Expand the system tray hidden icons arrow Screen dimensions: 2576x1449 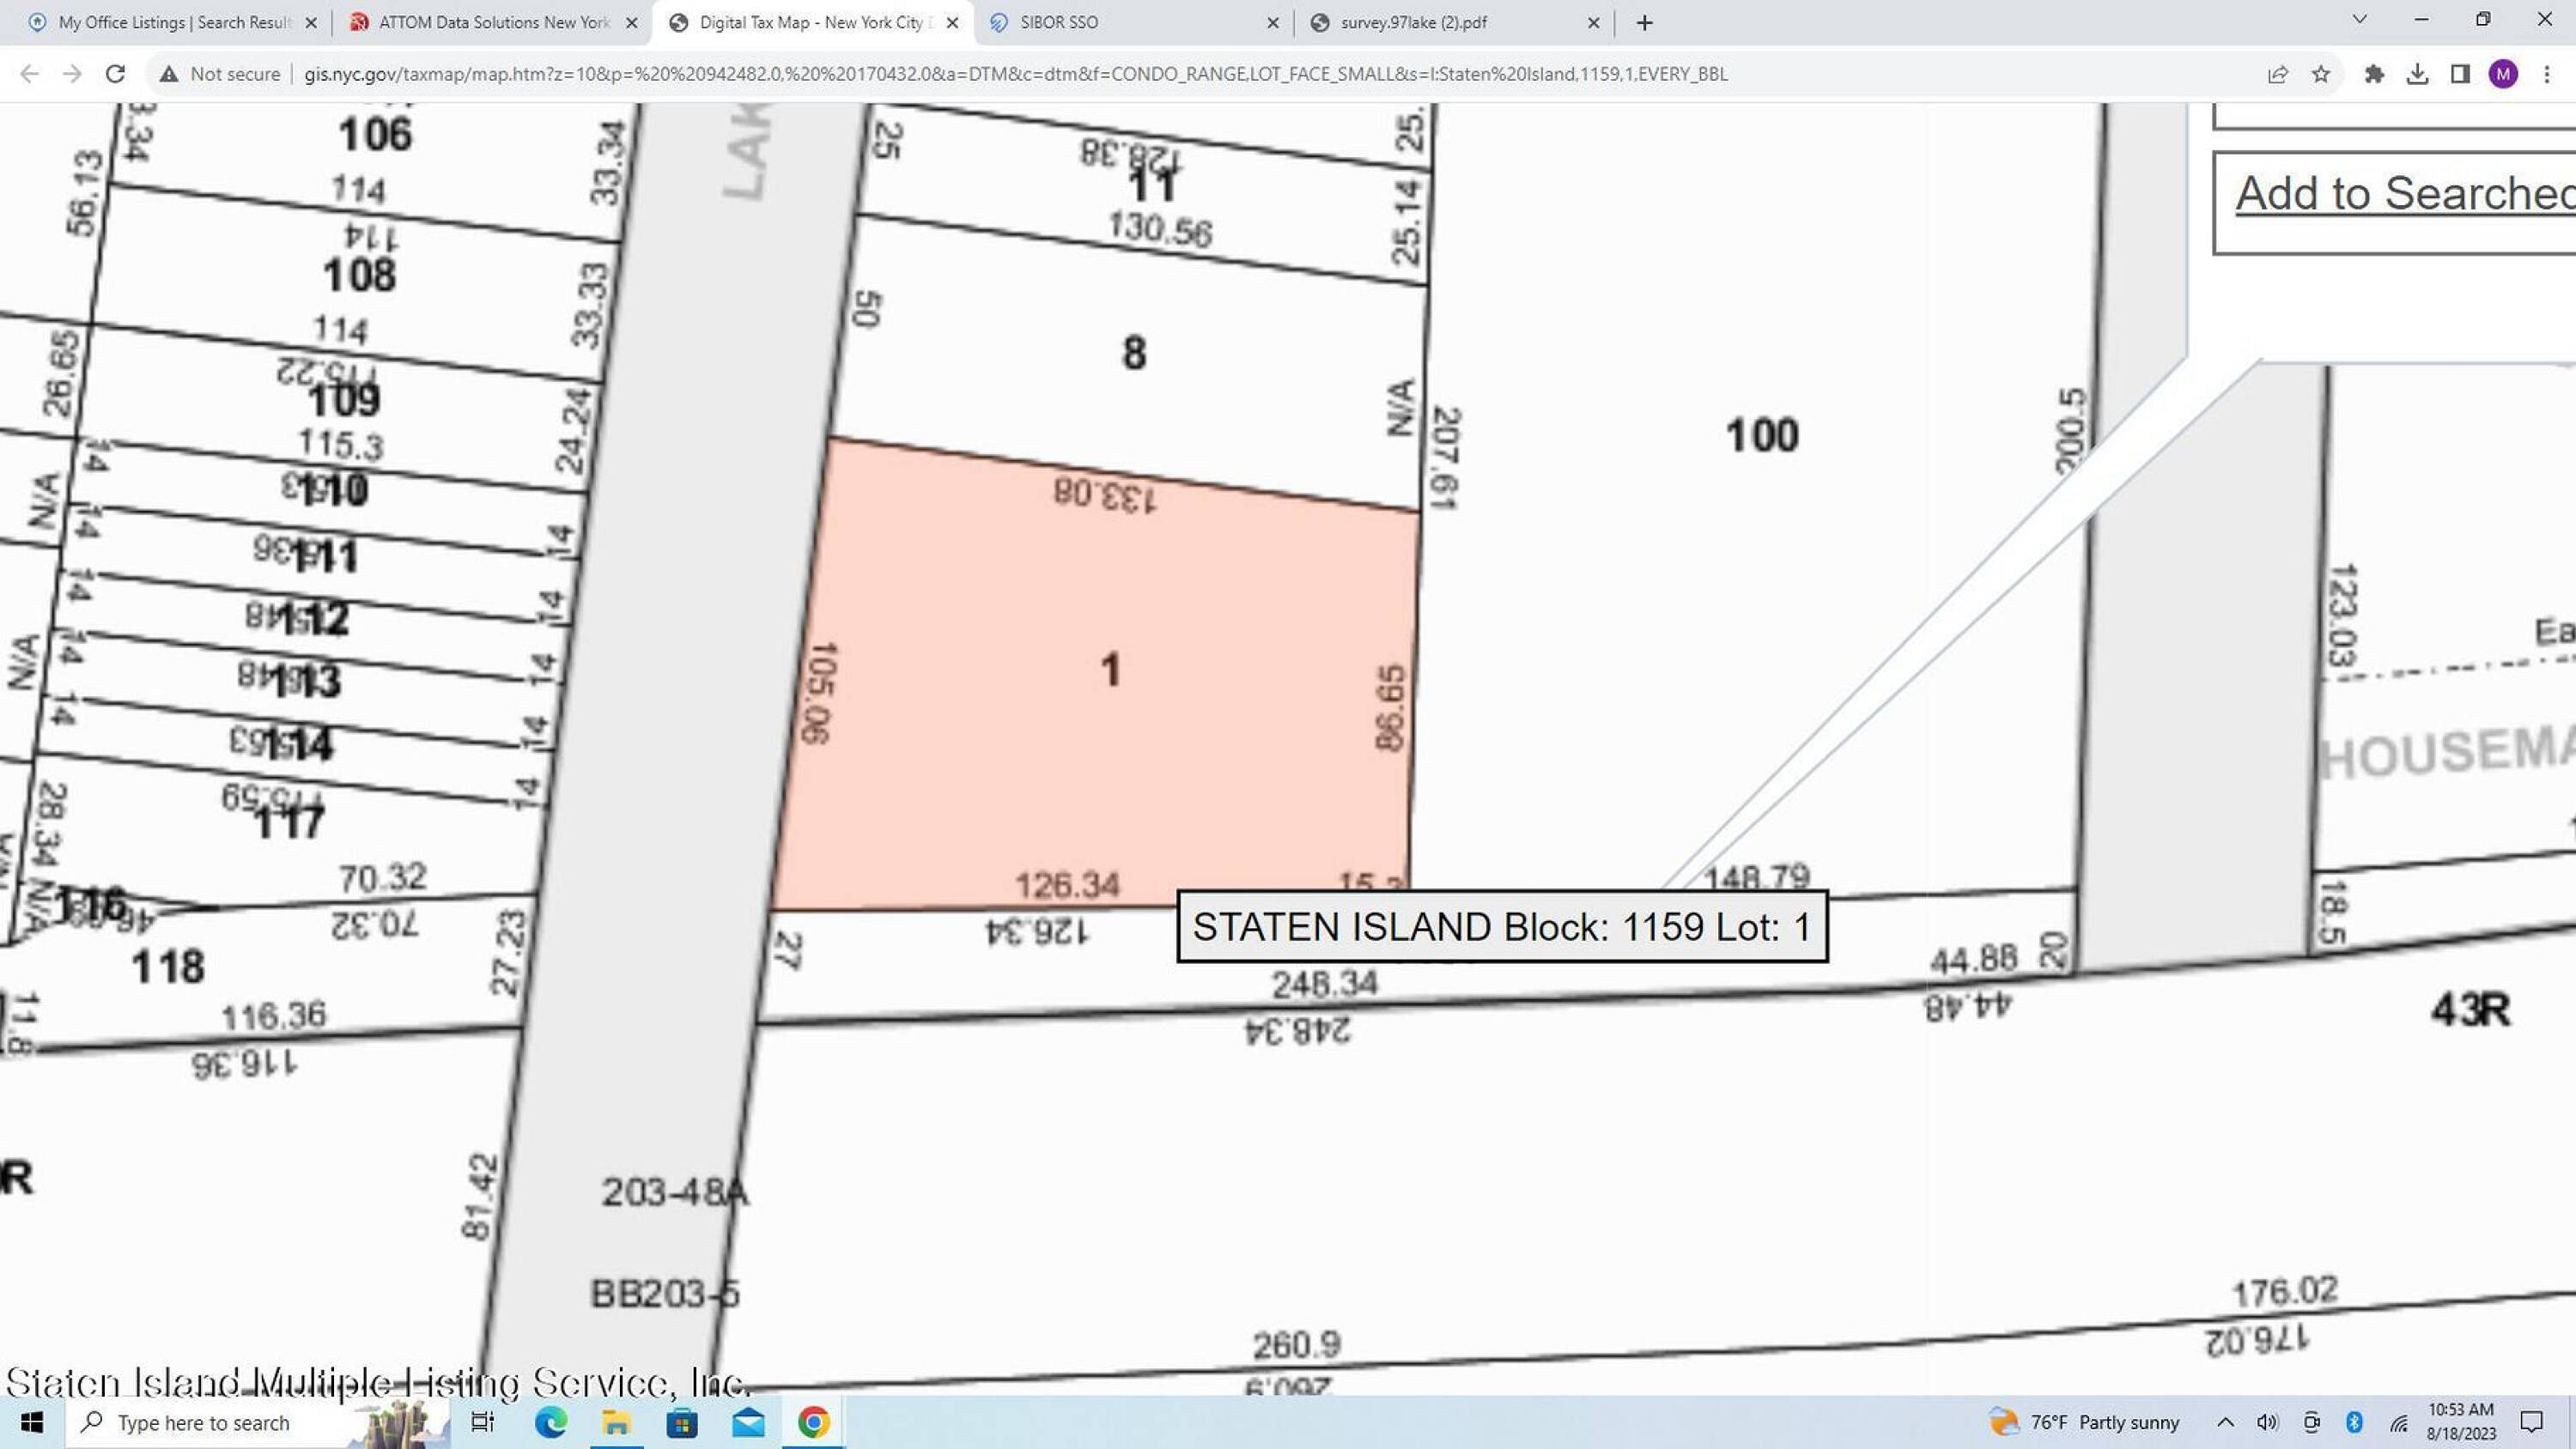click(x=2225, y=1422)
